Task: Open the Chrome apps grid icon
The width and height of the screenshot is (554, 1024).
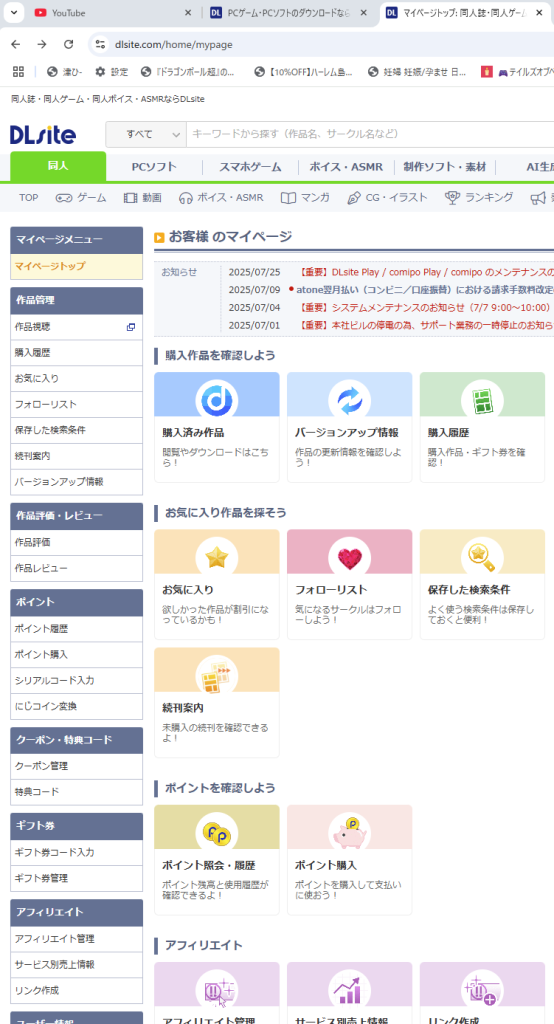Action: tap(18, 72)
